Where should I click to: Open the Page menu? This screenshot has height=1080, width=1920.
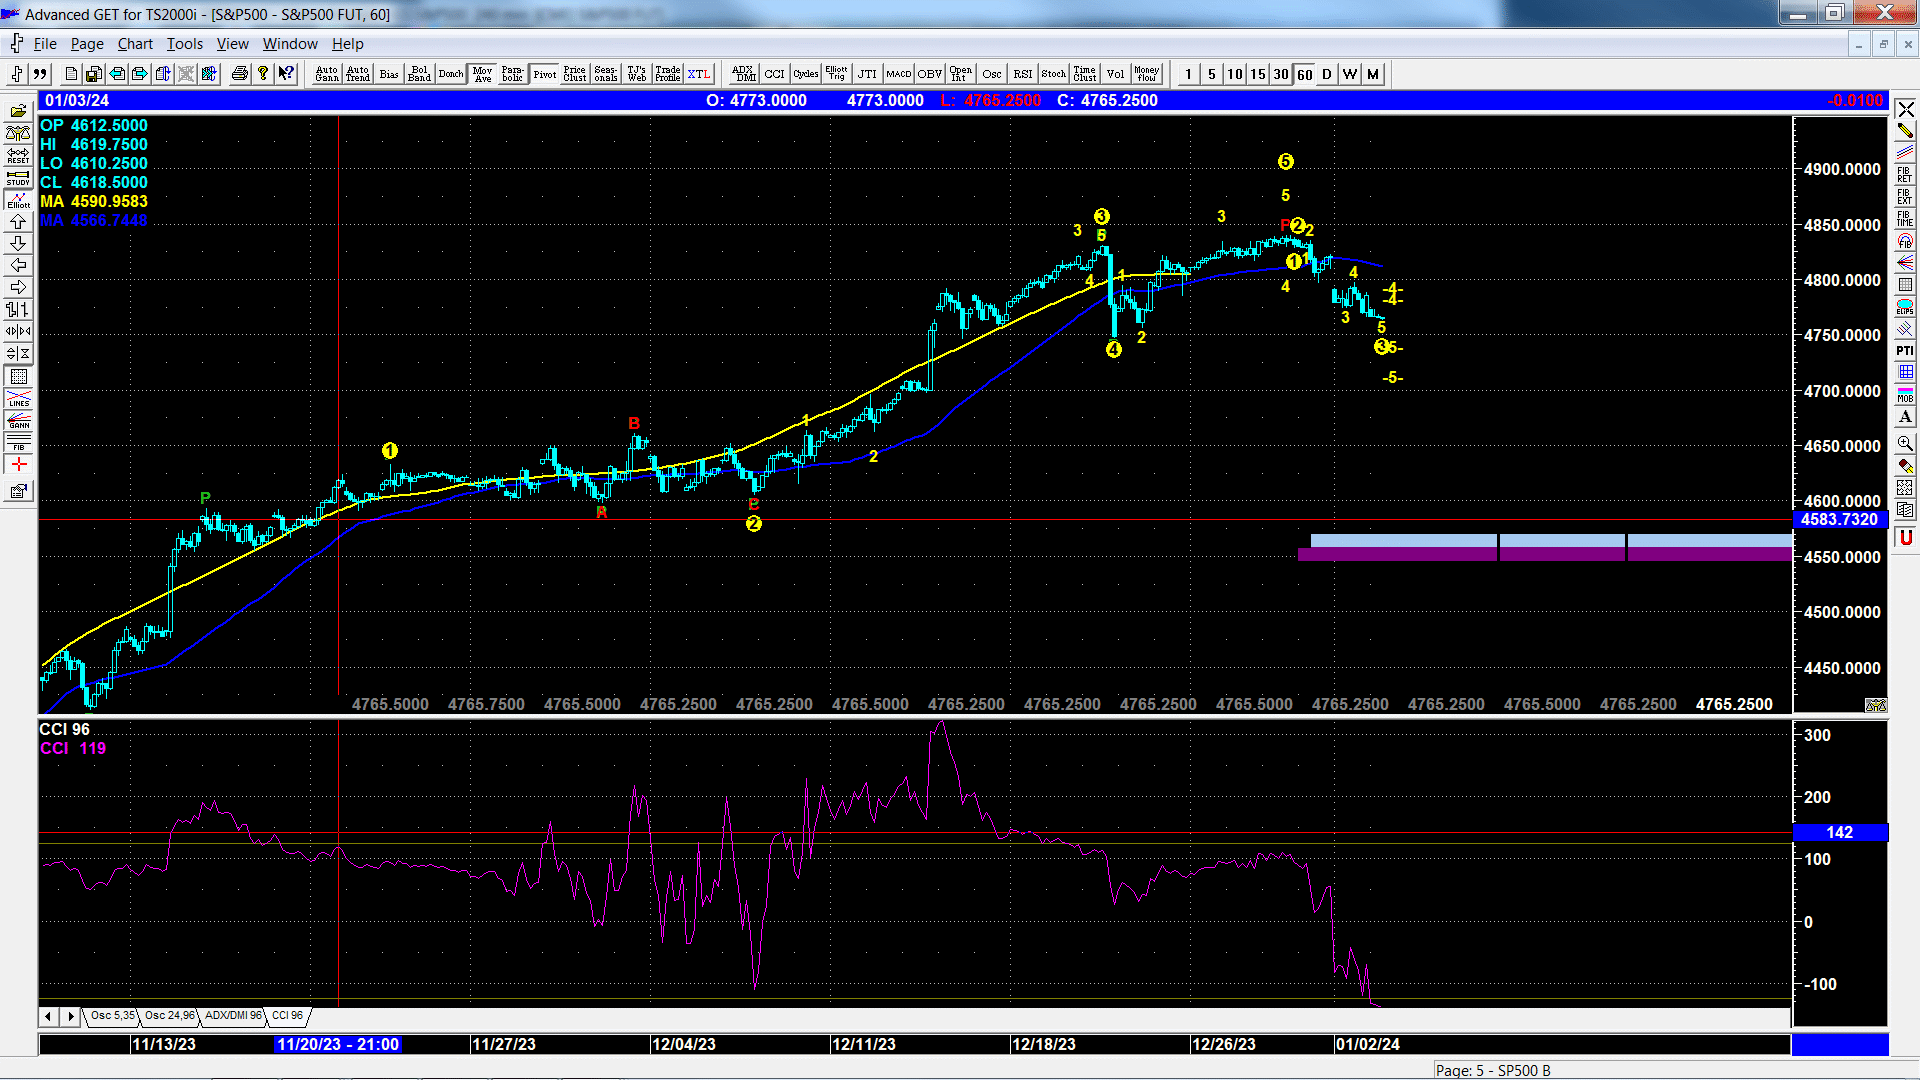tap(87, 44)
